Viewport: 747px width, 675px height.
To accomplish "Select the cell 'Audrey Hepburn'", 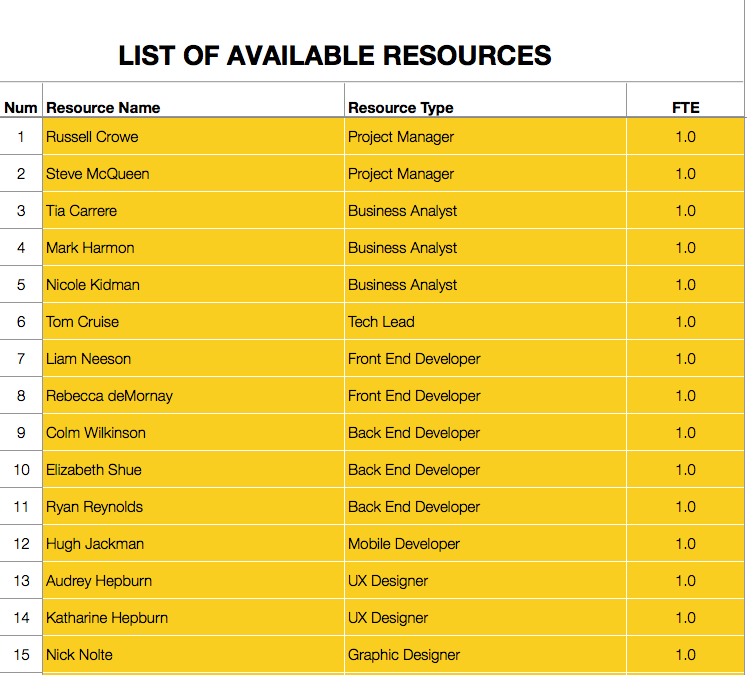I will click(x=193, y=581).
